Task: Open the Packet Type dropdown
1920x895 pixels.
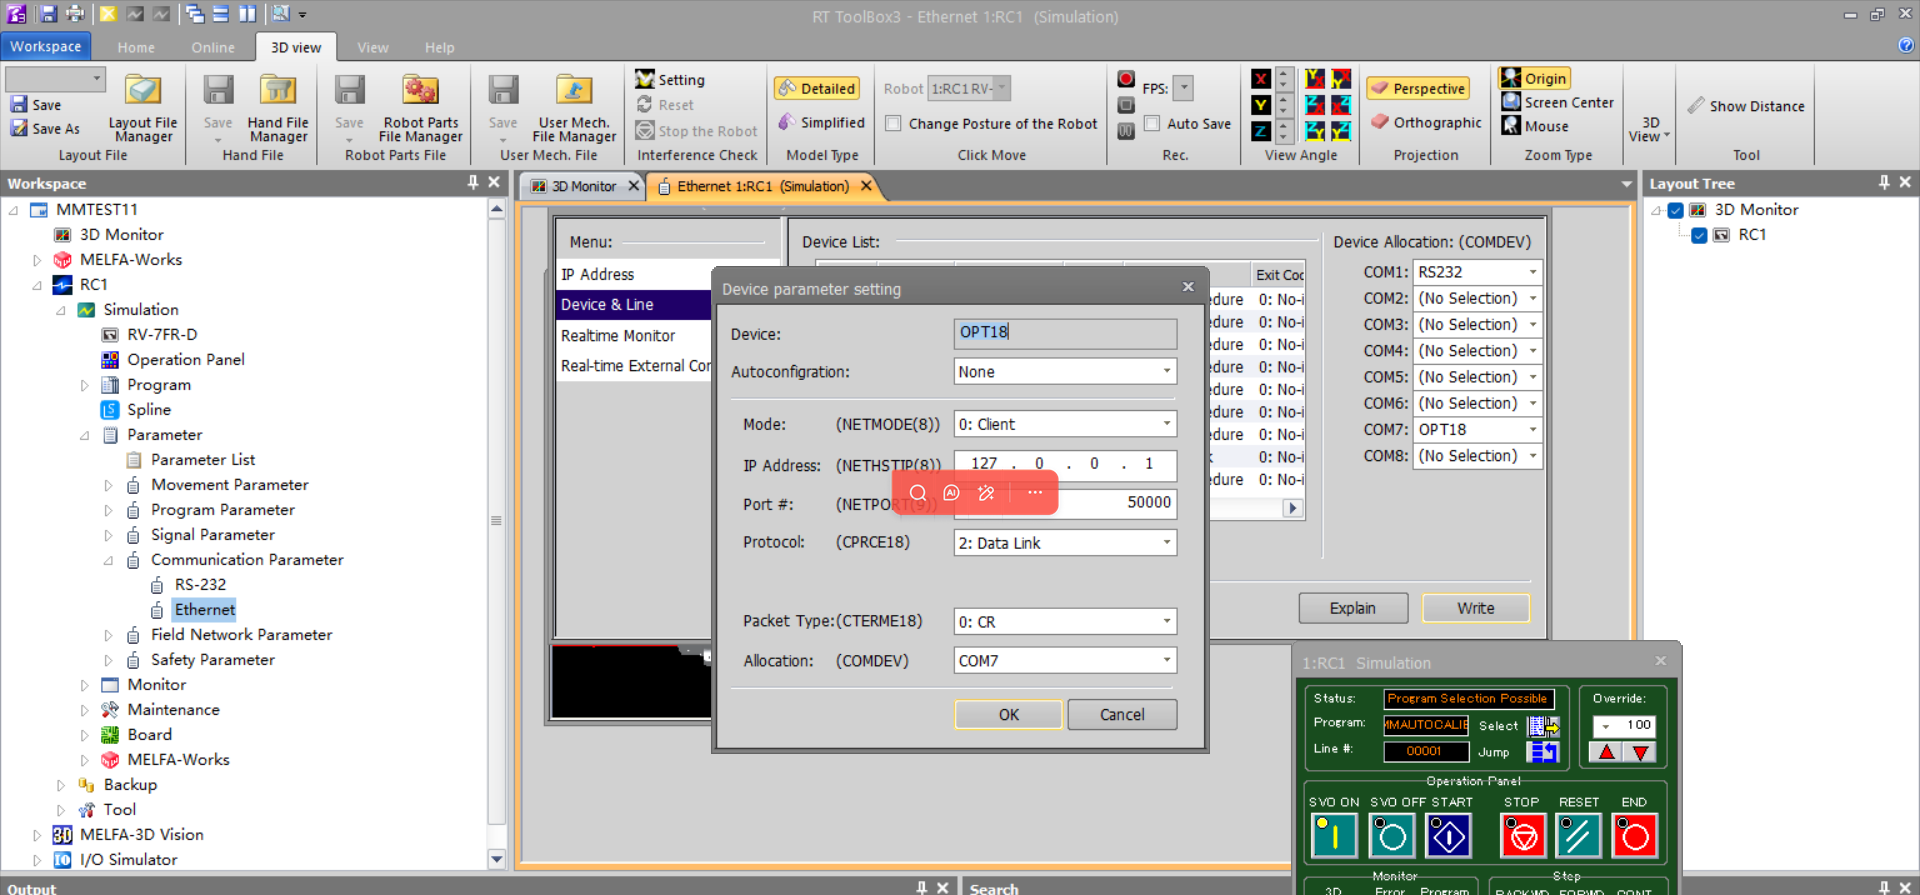Action: pyautogui.click(x=1166, y=621)
